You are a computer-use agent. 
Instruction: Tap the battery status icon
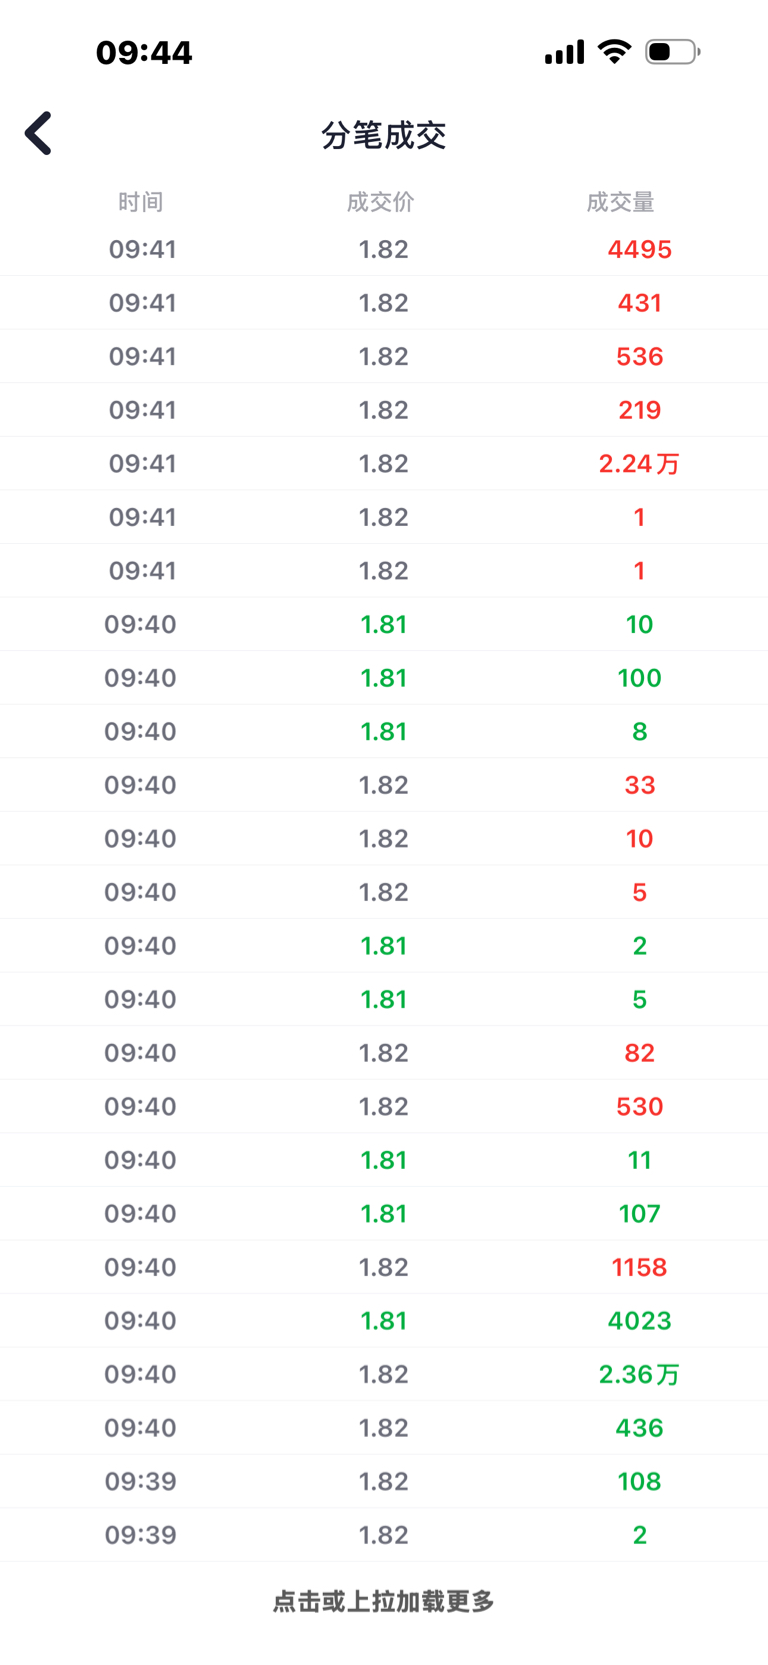tap(672, 51)
